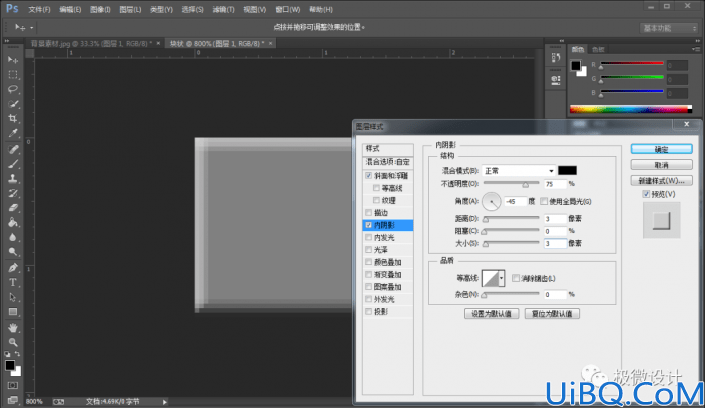Select the Pen tool
This screenshot has height=408, width=705.
pos(13,268)
